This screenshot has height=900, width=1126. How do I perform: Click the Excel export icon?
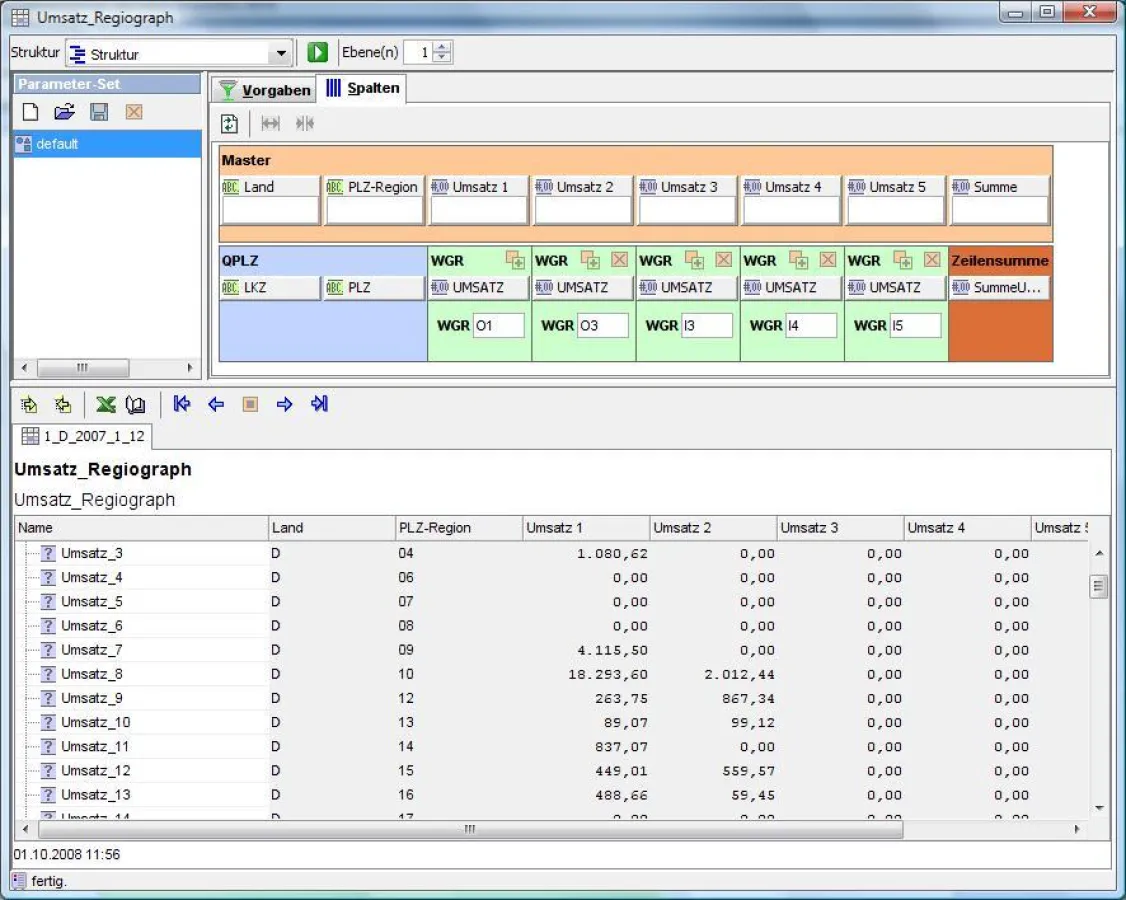click(106, 405)
